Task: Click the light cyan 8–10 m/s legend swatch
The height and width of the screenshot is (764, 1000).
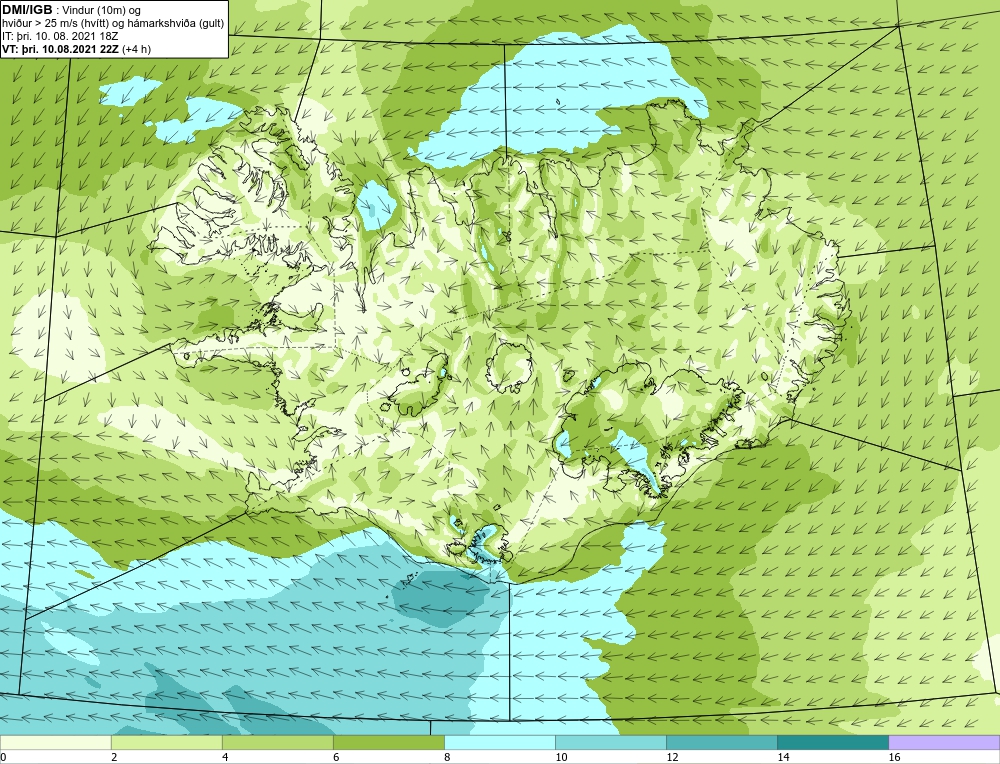Action: (x=499, y=742)
